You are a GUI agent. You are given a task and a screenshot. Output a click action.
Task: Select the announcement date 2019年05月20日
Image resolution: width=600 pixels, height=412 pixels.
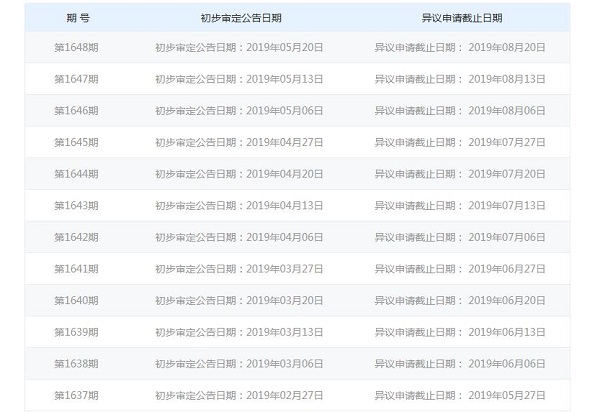[284, 47]
